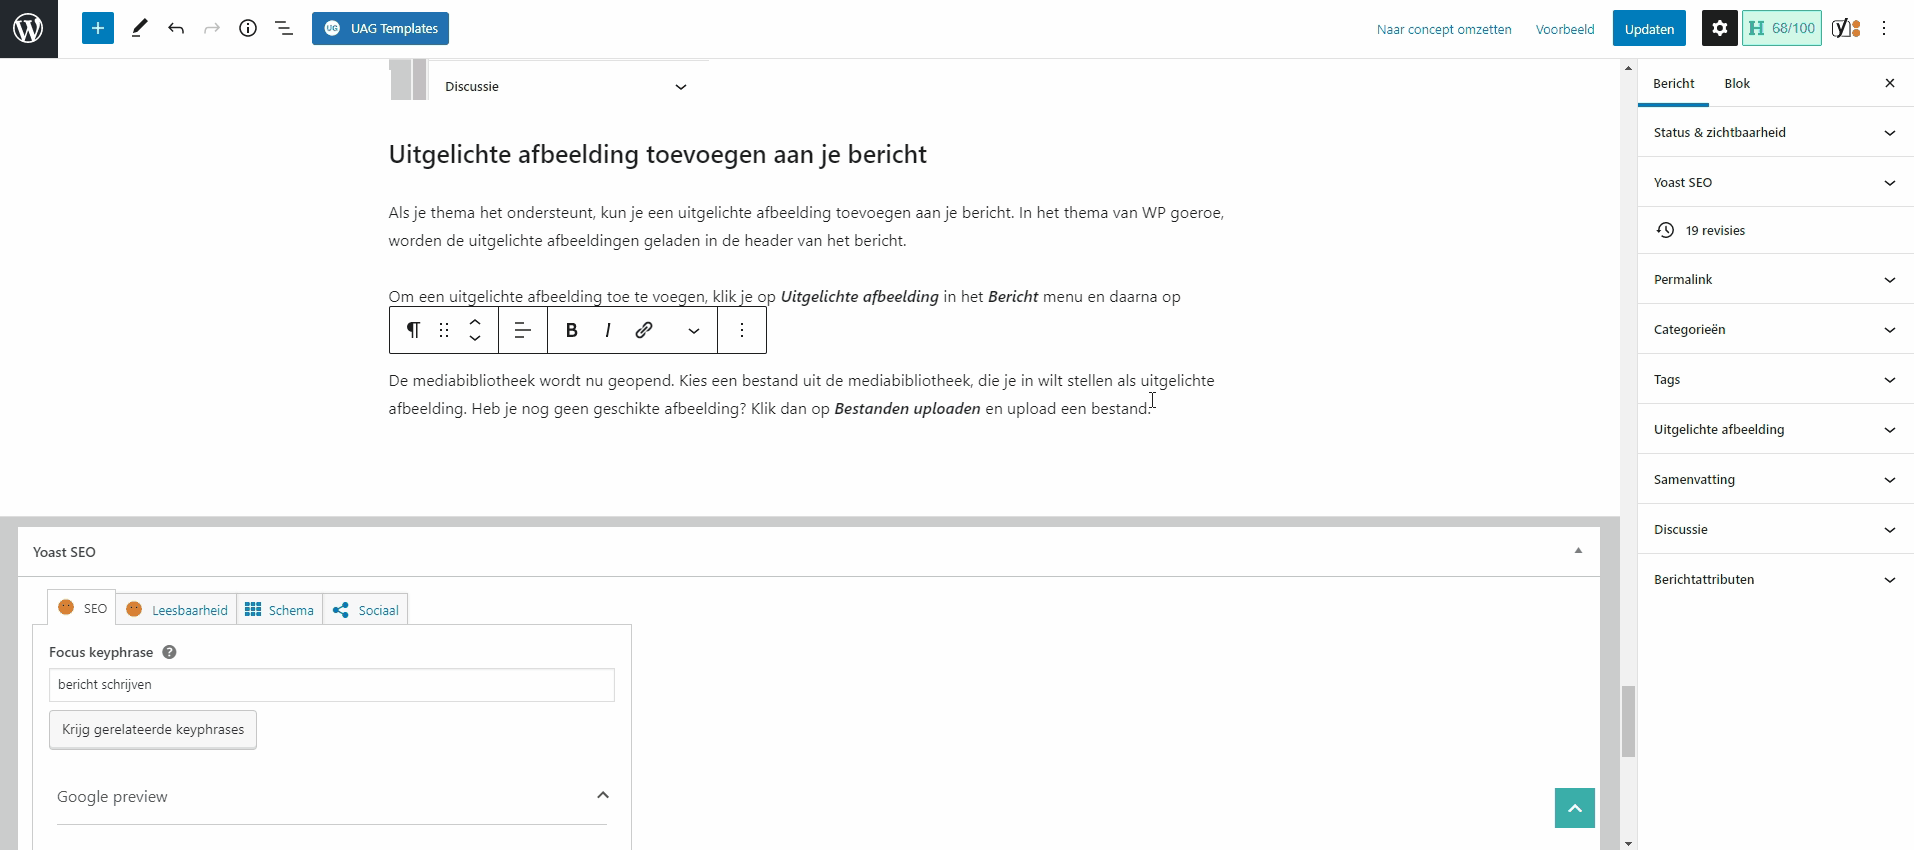Viewport: 1914px width, 850px height.
Task: Click the Krijg gerelateerde keyphrases button
Action: point(153,730)
